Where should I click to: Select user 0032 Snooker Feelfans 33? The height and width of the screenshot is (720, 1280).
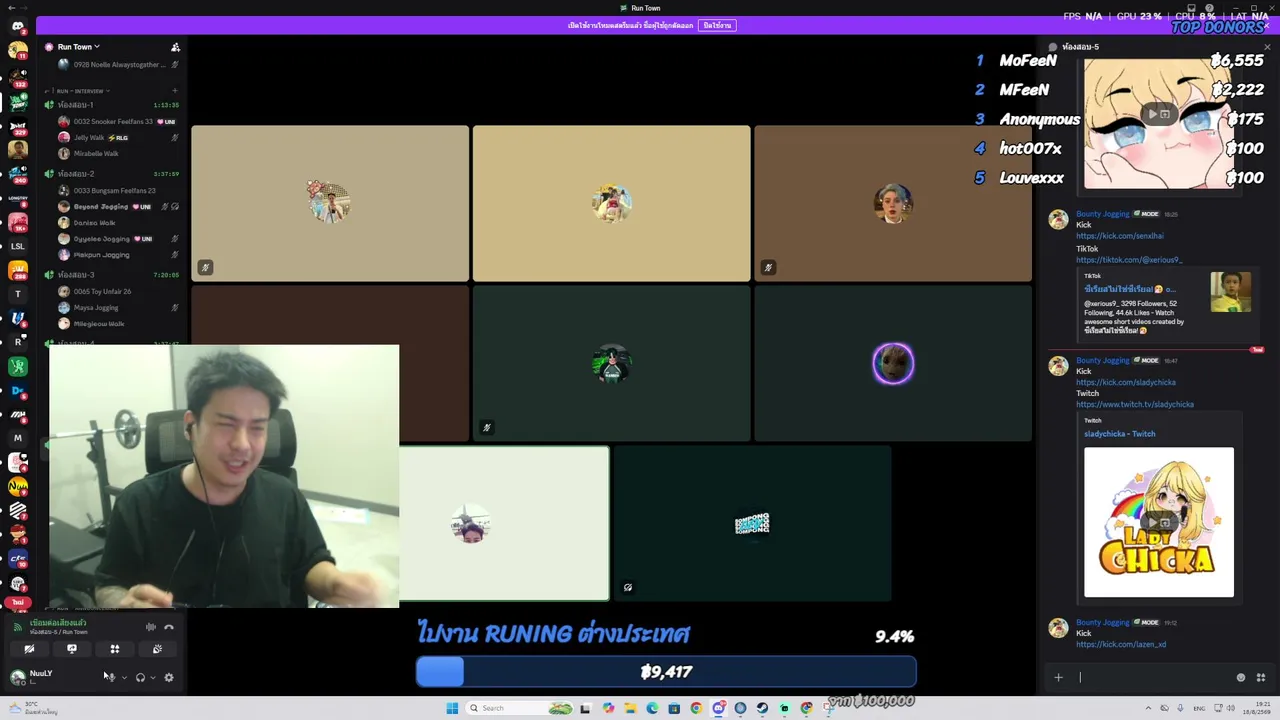[x=113, y=122]
